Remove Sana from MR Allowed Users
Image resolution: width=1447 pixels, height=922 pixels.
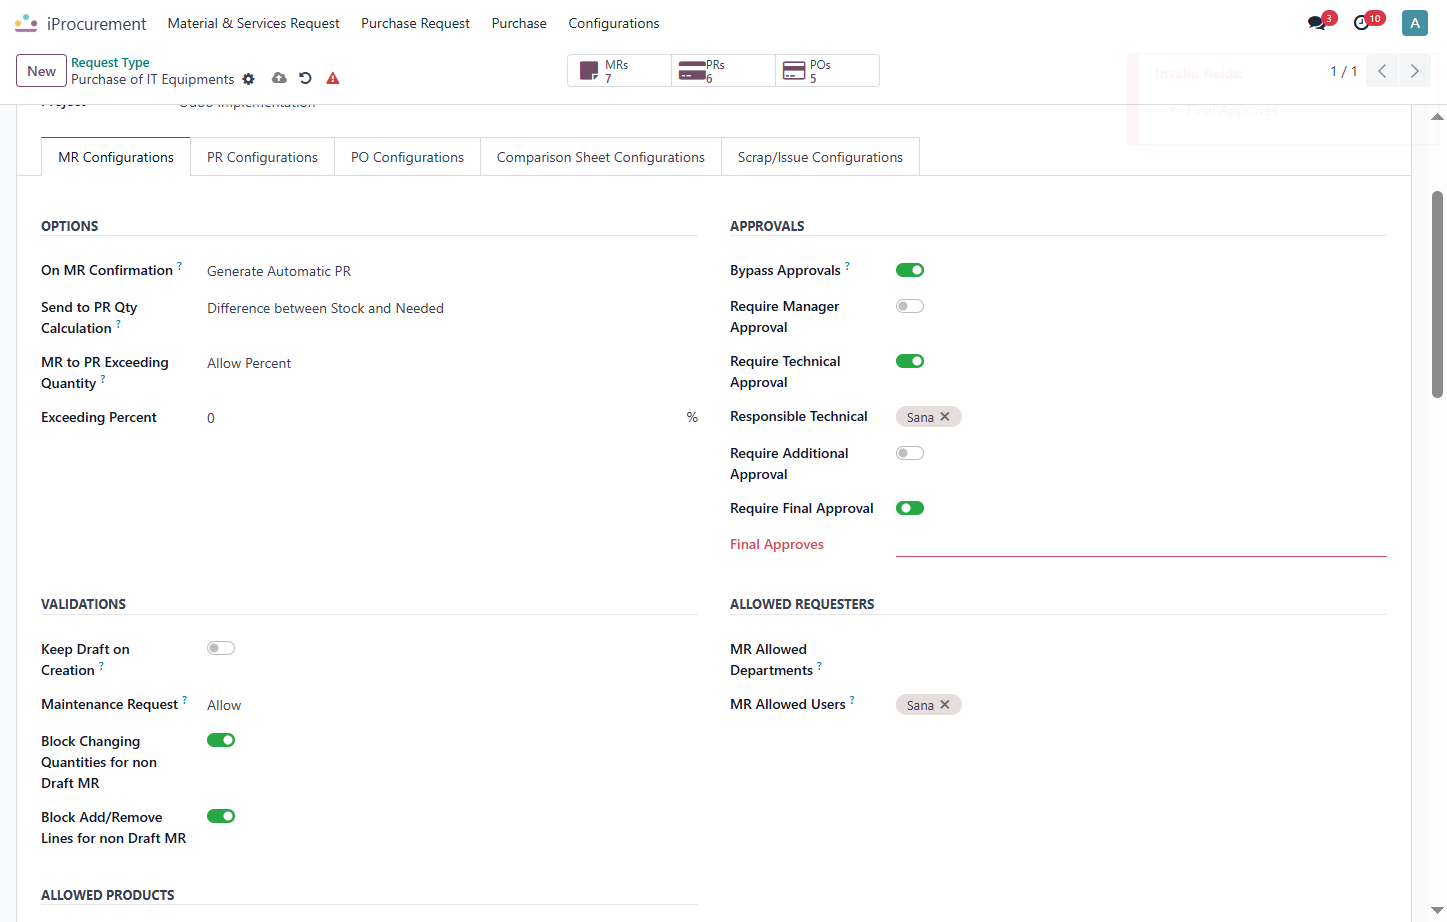tap(945, 705)
